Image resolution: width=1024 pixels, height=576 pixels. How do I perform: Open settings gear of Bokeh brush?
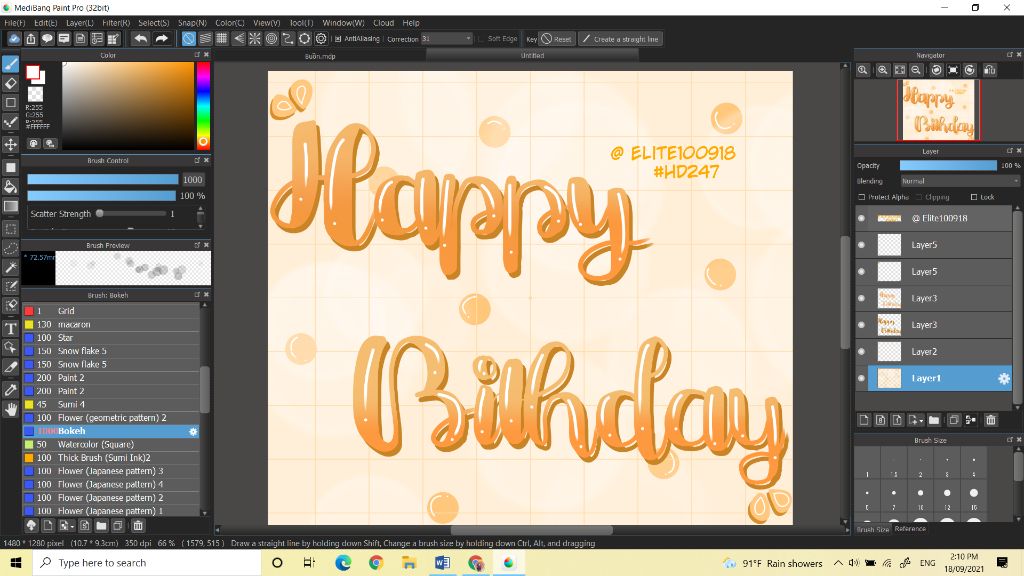[193, 432]
